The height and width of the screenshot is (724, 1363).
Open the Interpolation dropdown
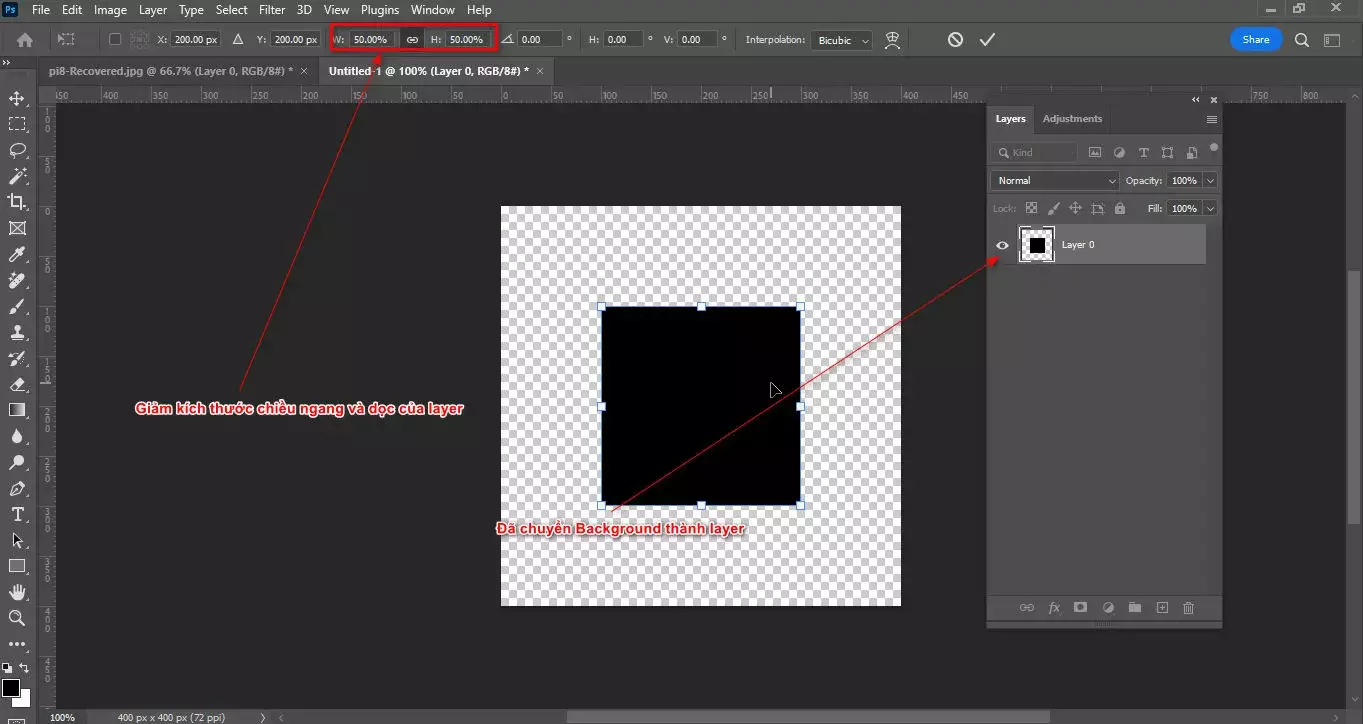(x=838, y=40)
